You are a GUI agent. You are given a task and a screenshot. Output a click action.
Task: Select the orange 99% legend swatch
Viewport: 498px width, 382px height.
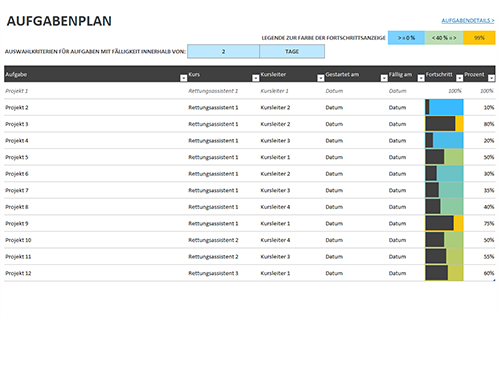point(479,38)
